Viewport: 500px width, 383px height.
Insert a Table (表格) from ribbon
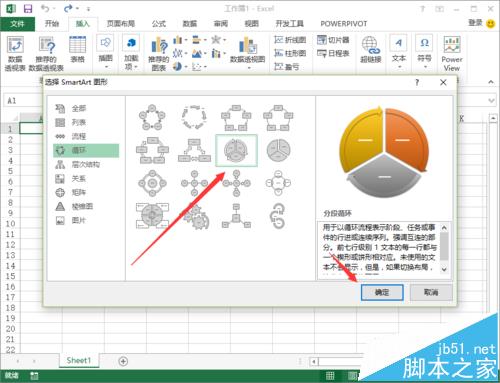77,49
